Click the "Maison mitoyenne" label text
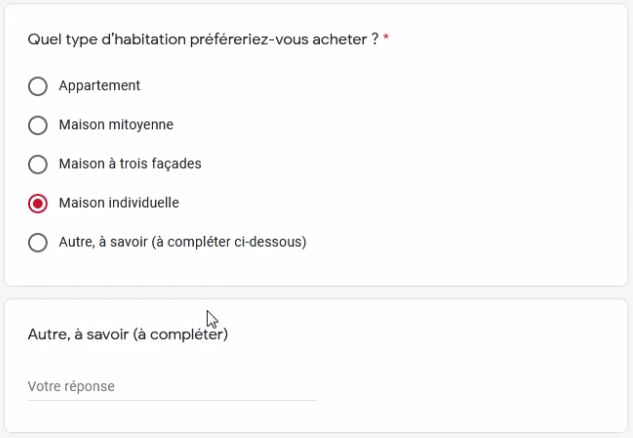 pos(116,125)
